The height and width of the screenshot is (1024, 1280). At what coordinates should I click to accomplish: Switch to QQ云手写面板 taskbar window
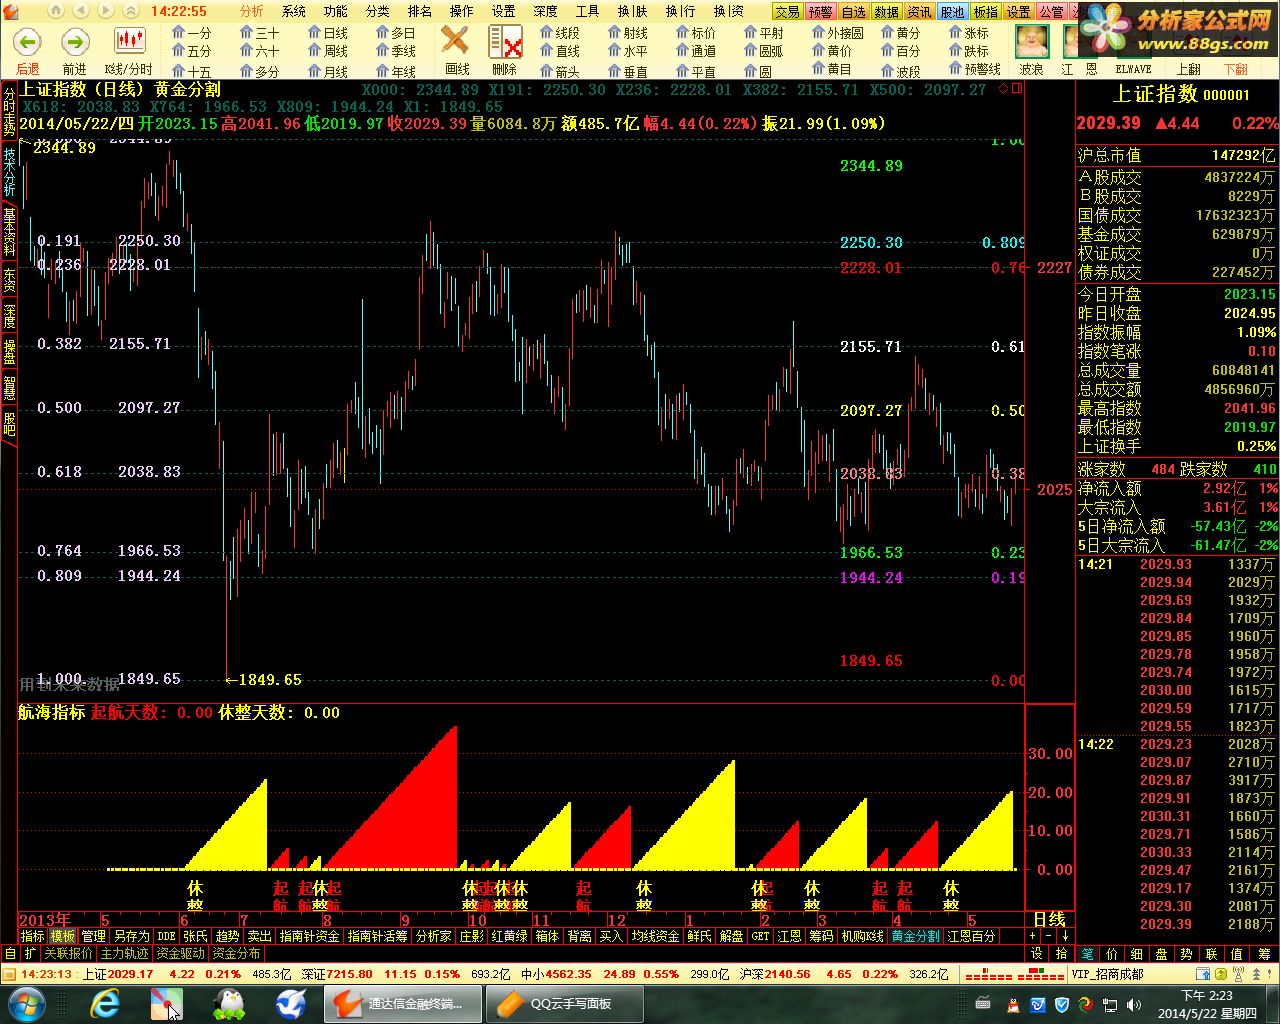[x=563, y=1003]
